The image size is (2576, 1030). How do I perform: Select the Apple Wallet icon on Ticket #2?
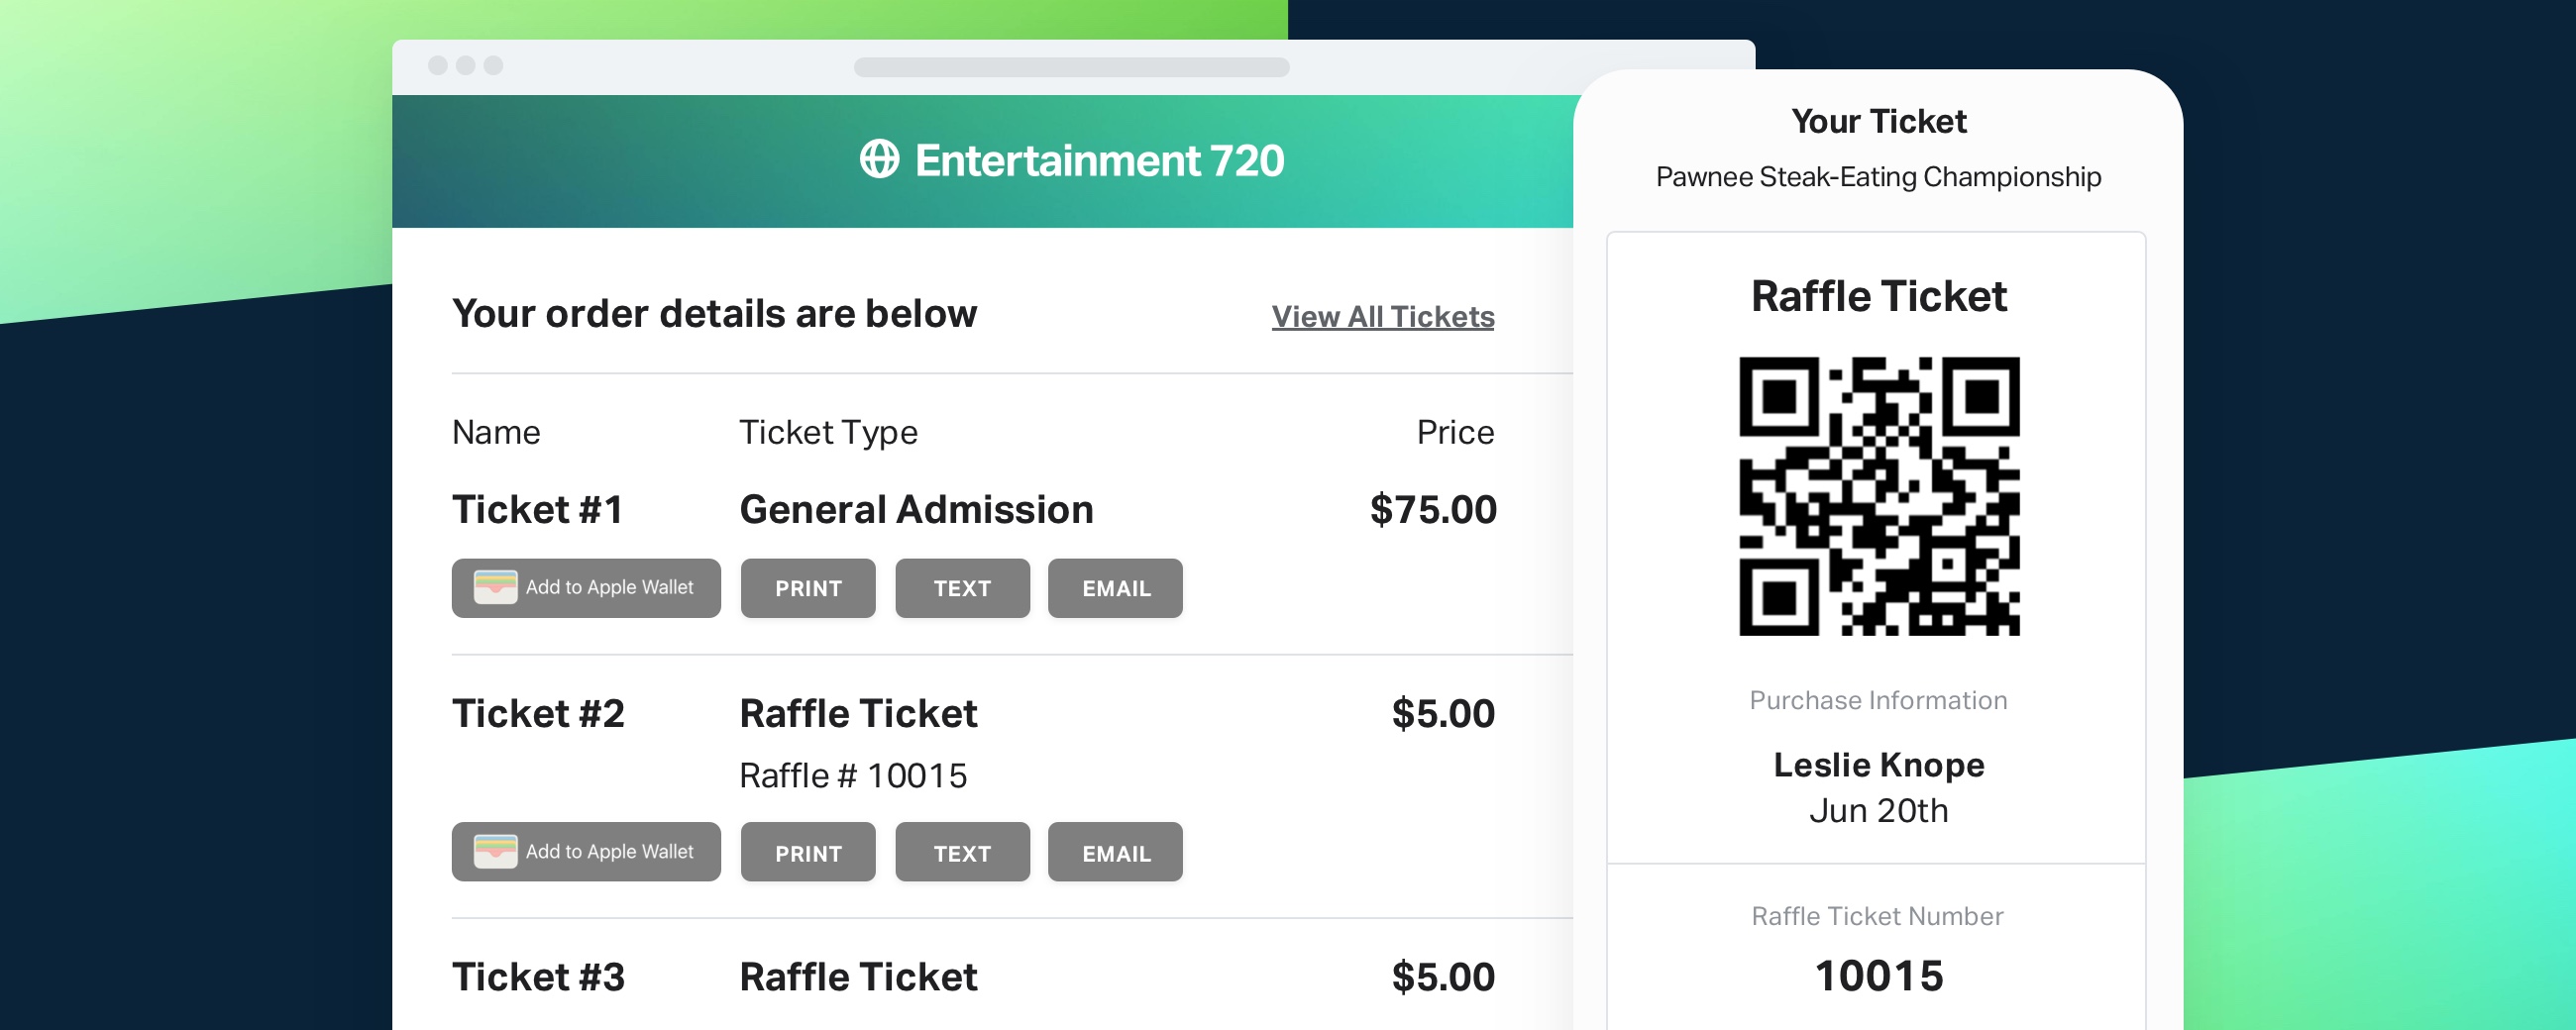coord(496,852)
